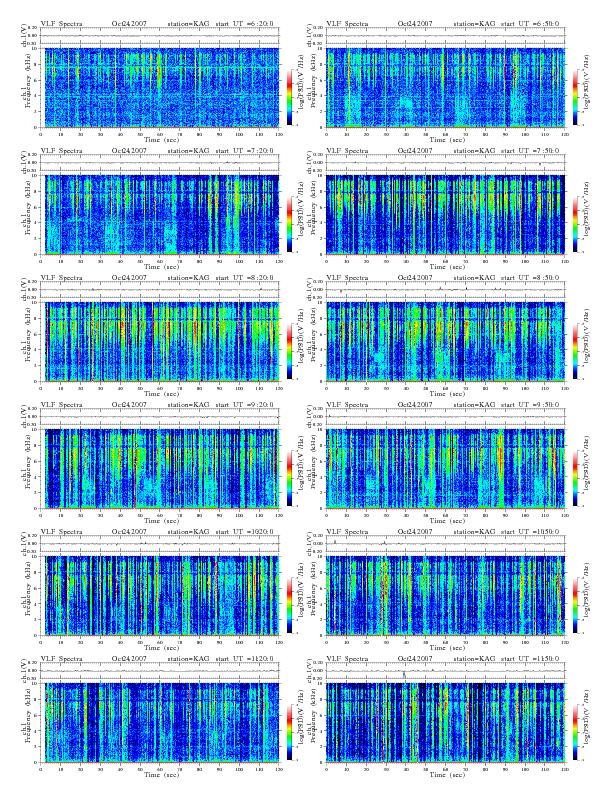Click the PSD color bar of the 11:20:0 panel
This screenshot has height=792, width=612.
289,732
